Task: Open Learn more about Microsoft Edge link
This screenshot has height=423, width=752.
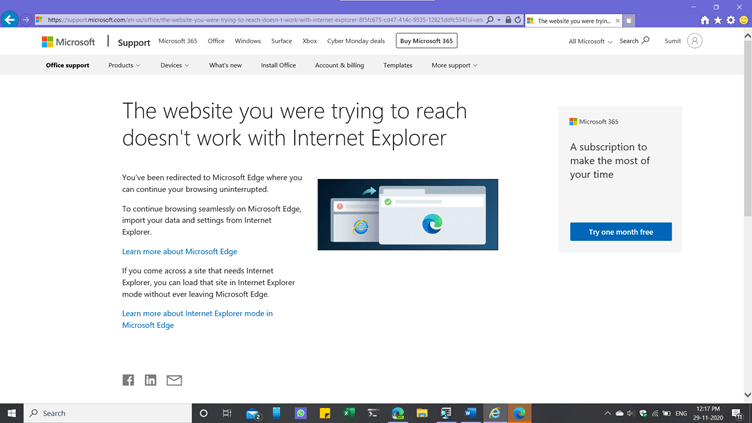Action: coord(179,251)
